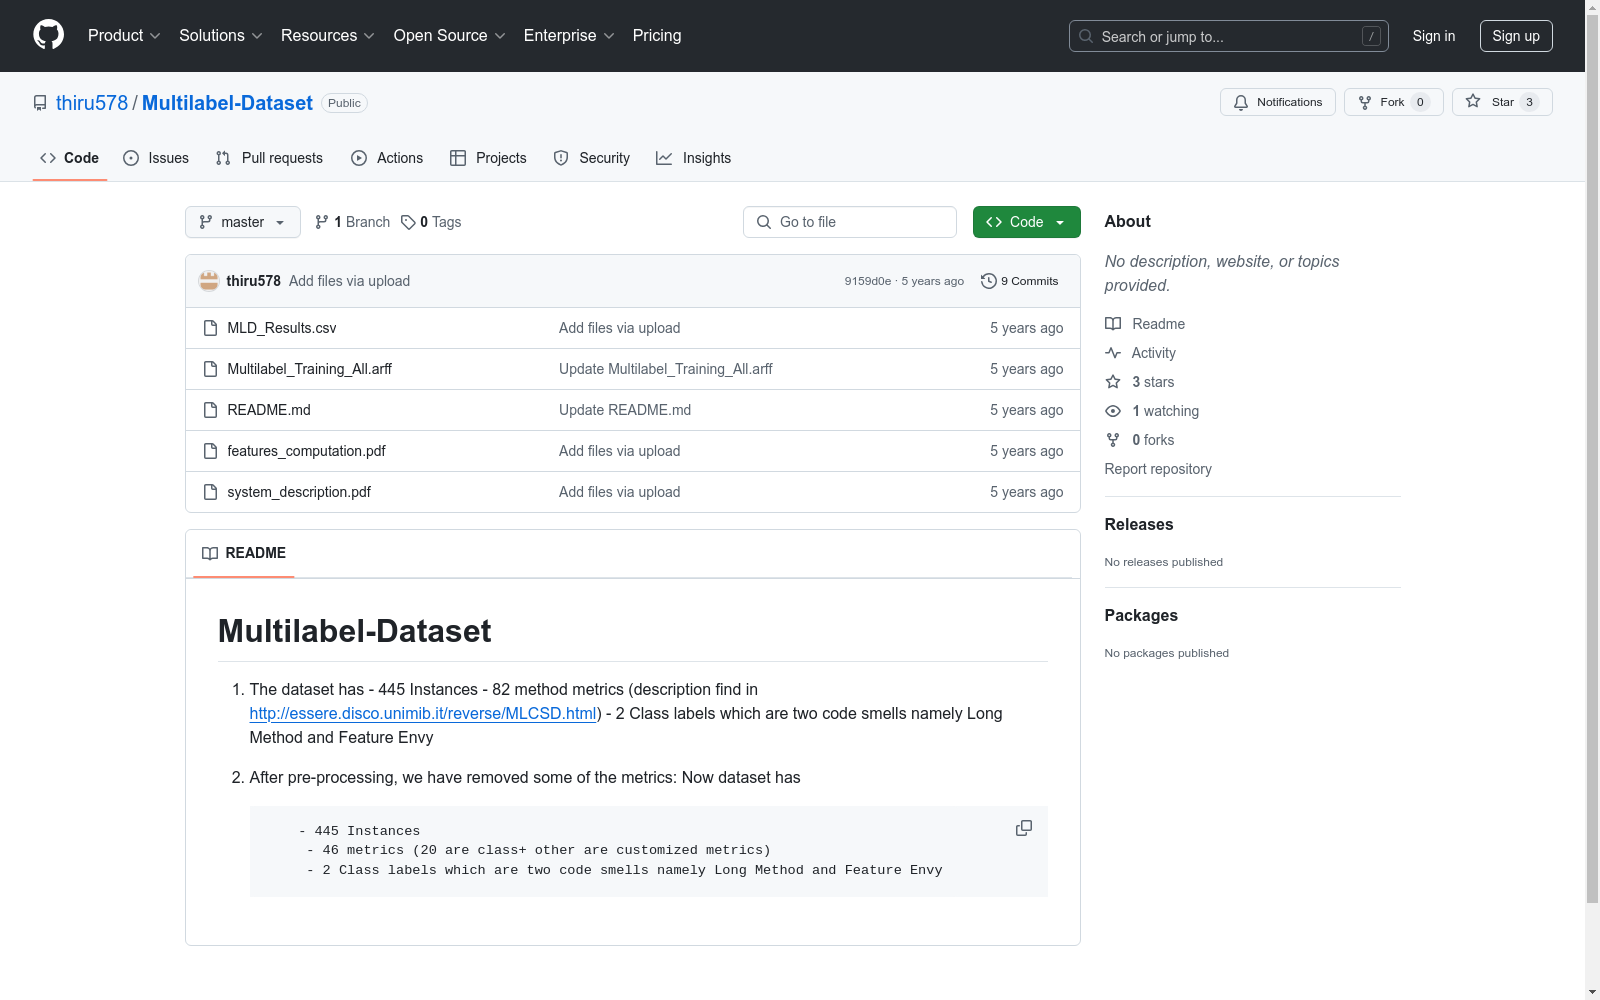The width and height of the screenshot is (1600, 1000).
Task: Open the Activity link in About
Action: coord(1153,353)
